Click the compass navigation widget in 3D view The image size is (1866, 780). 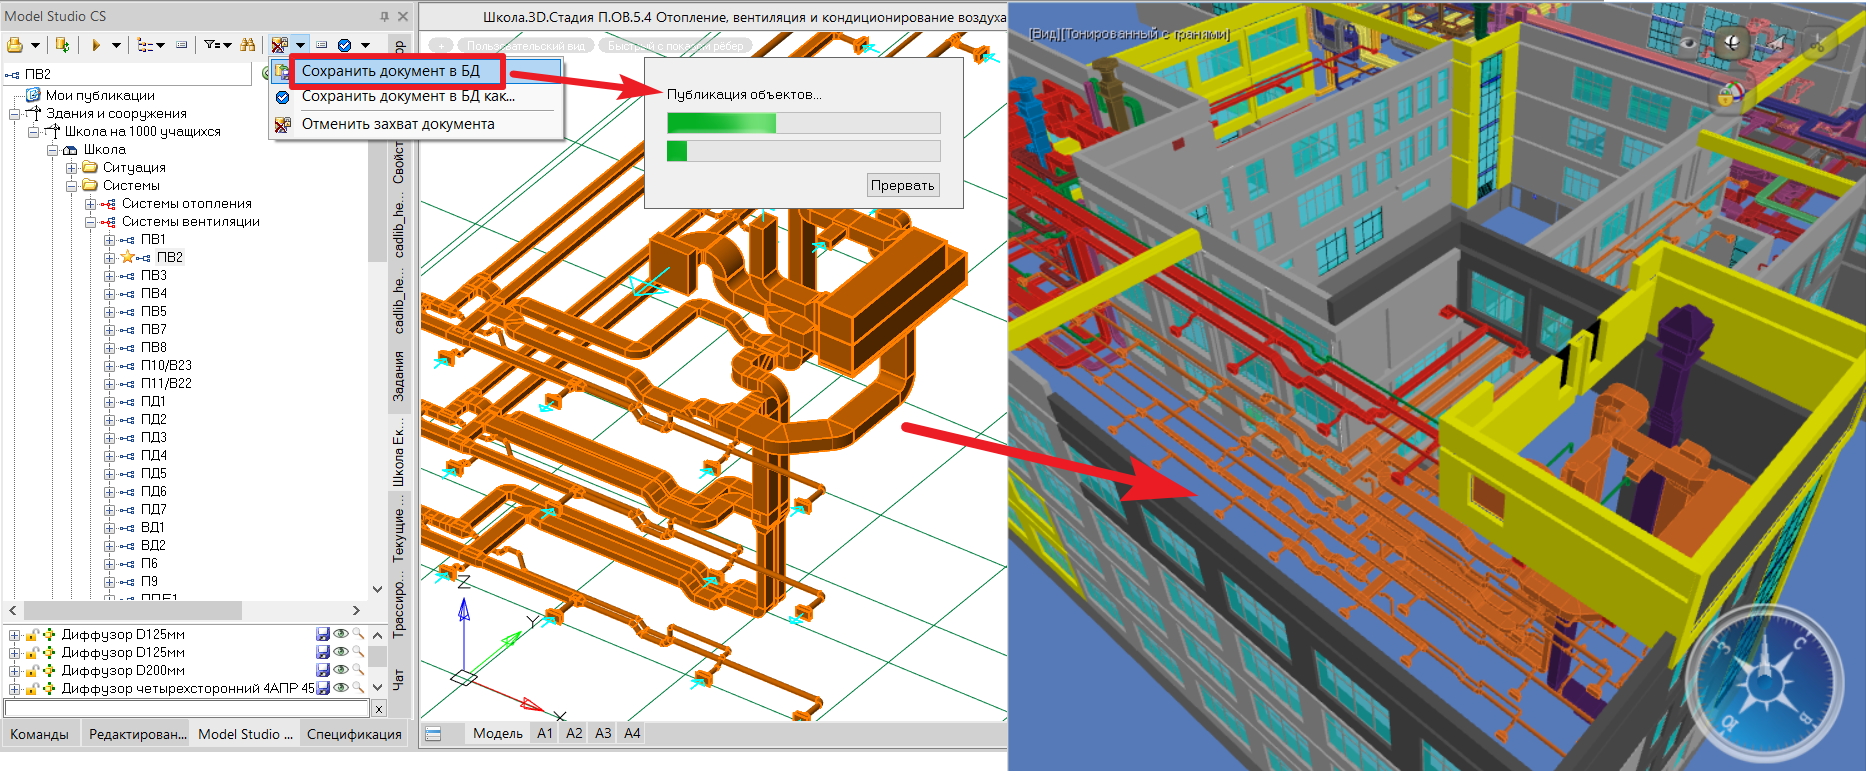(1764, 682)
